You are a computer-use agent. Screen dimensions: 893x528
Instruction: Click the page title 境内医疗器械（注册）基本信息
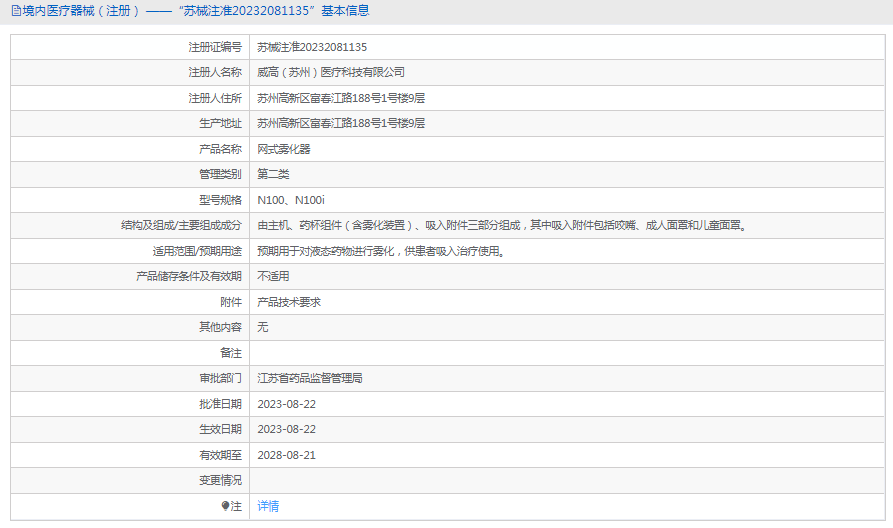pos(195,11)
